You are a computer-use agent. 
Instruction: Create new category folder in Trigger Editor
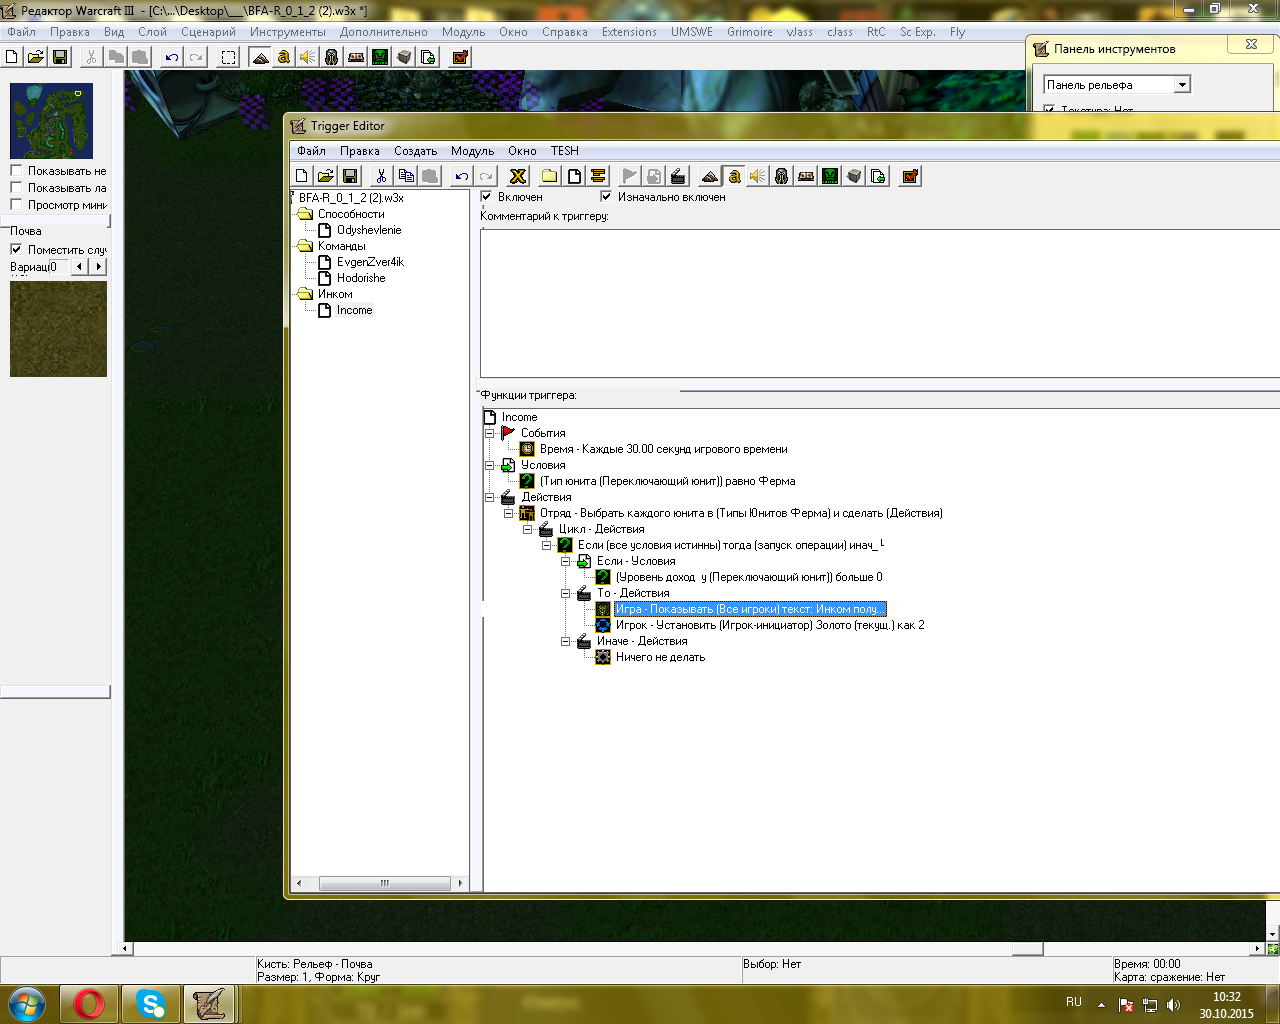[550, 176]
